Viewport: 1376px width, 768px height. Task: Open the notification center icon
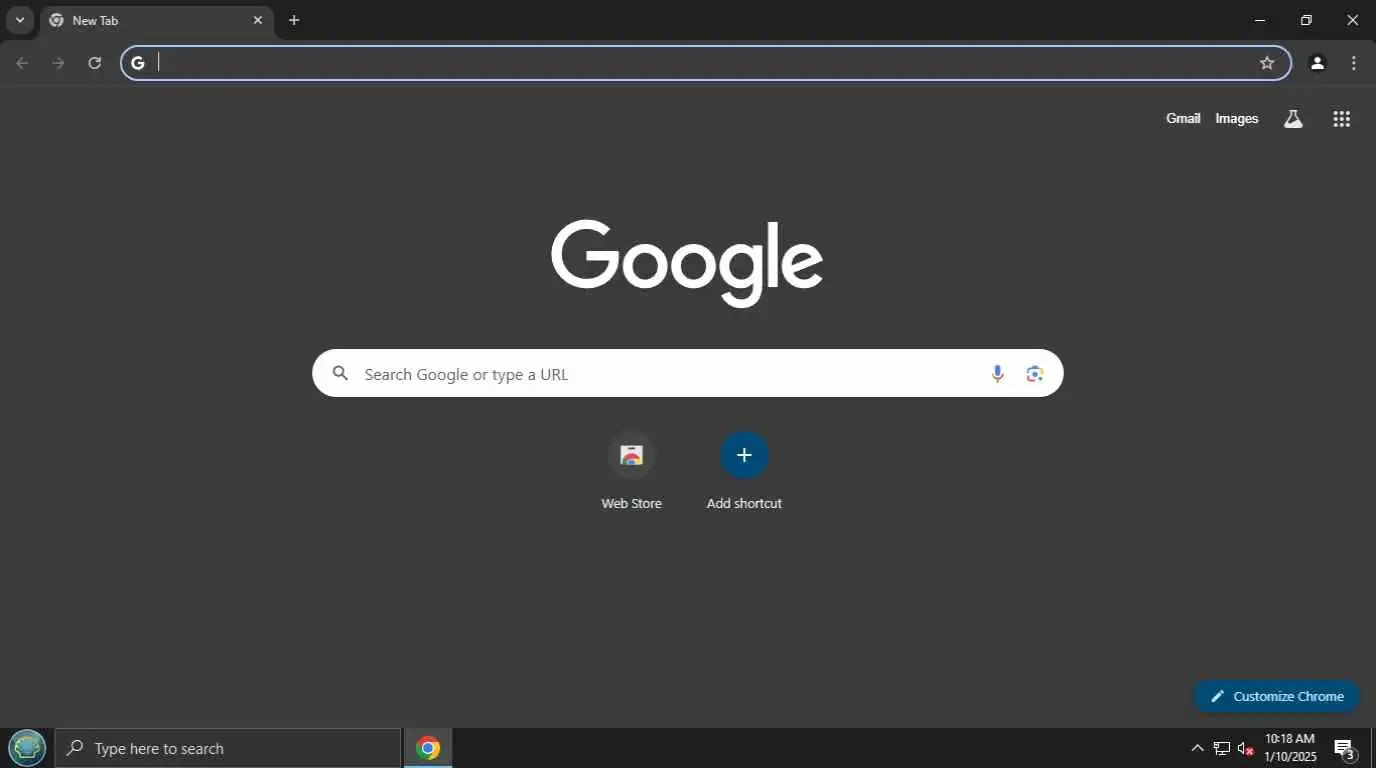(x=1345, y=749)
